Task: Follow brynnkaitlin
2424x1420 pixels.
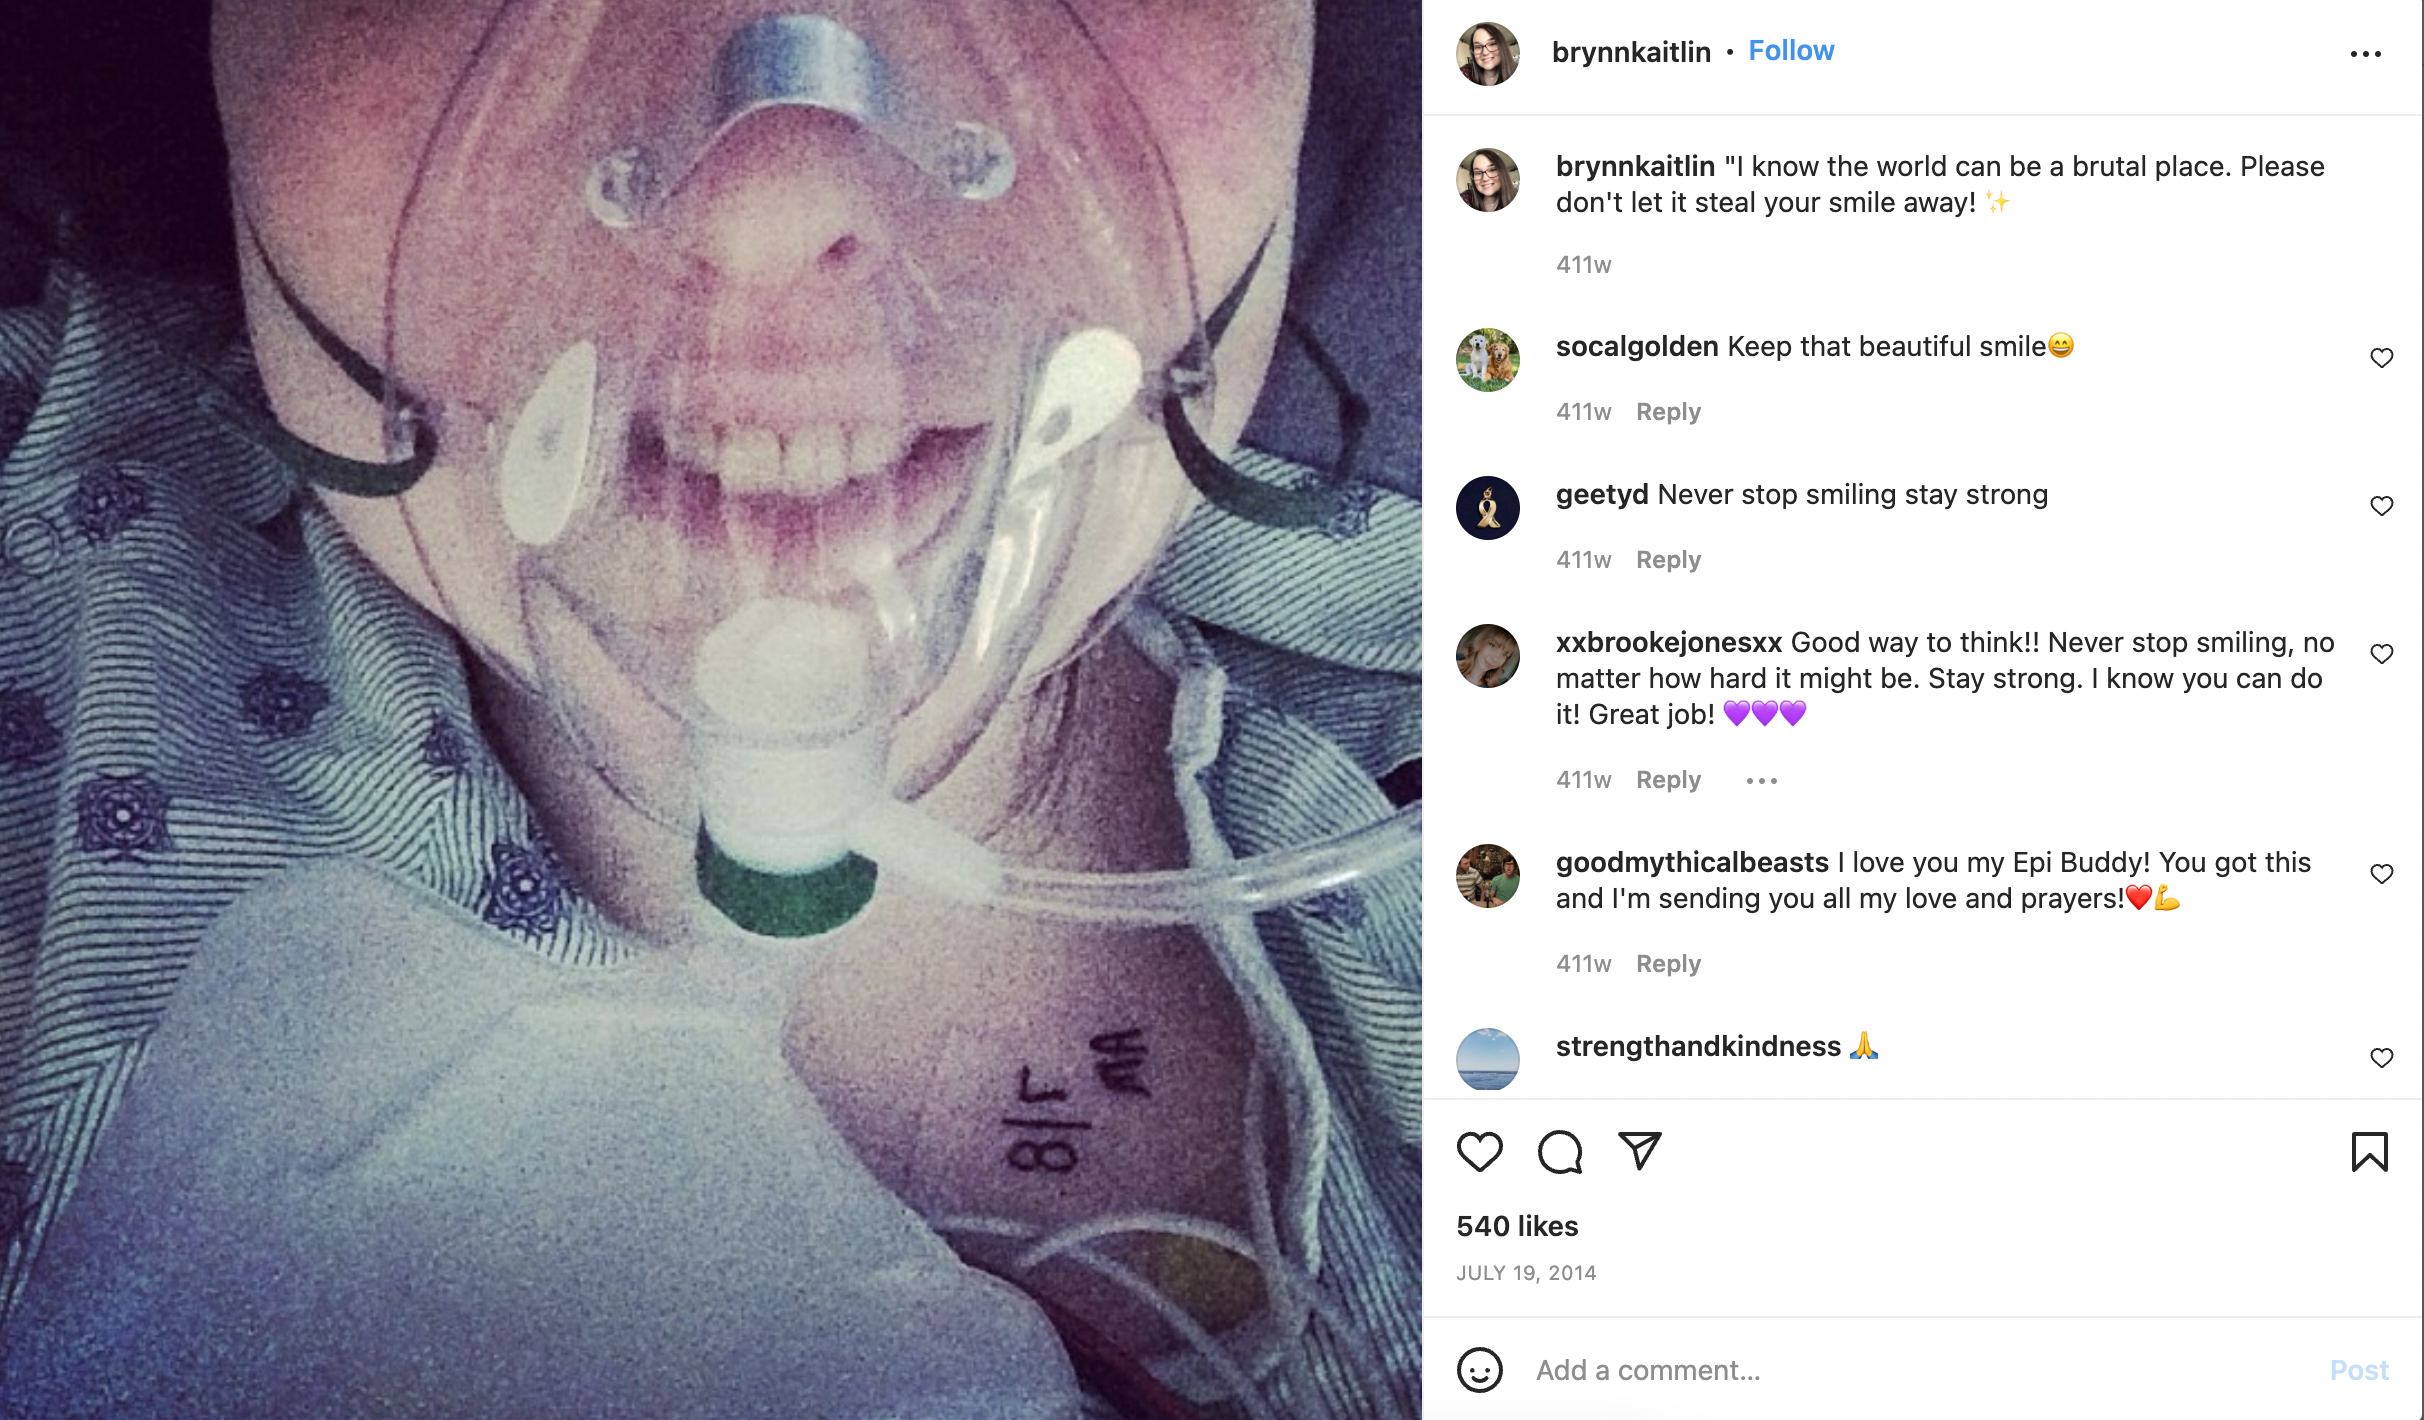Action: pos(1791,51)
